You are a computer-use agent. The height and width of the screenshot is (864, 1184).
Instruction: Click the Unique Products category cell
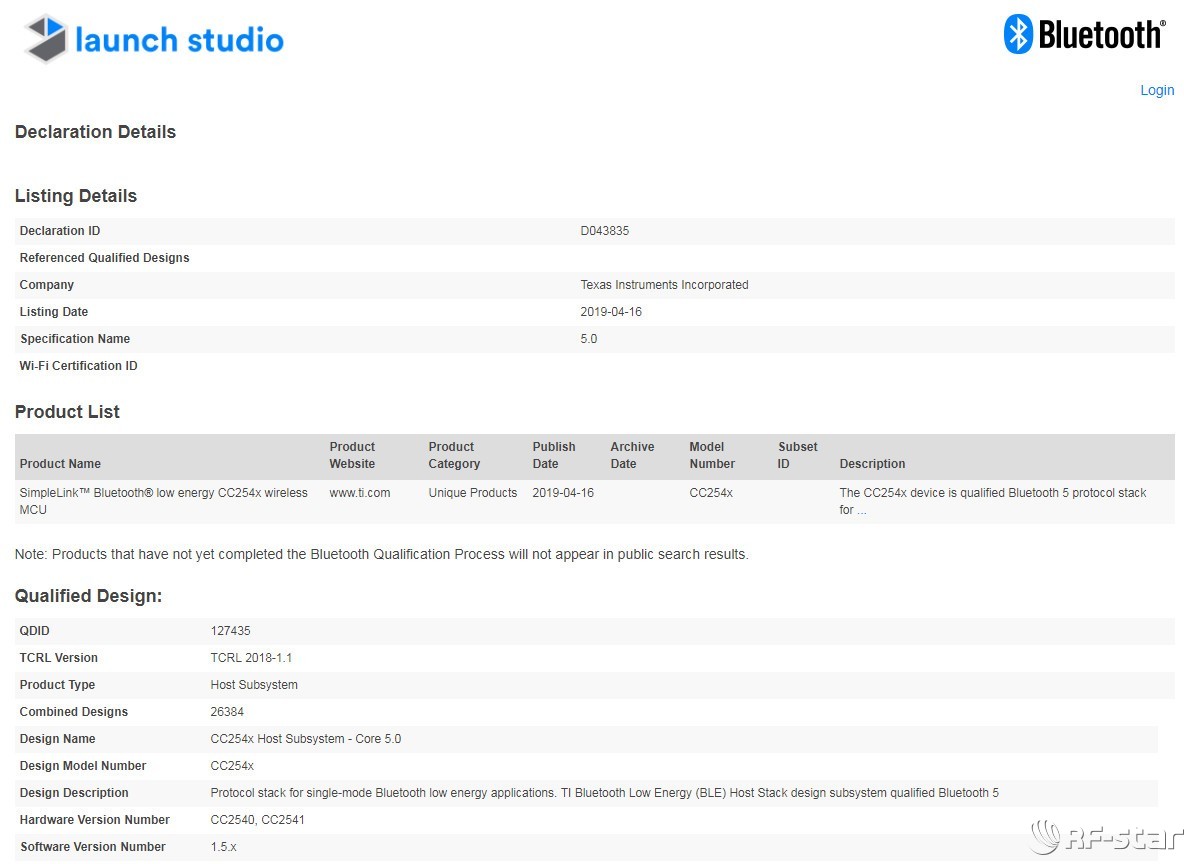[473, 493]
